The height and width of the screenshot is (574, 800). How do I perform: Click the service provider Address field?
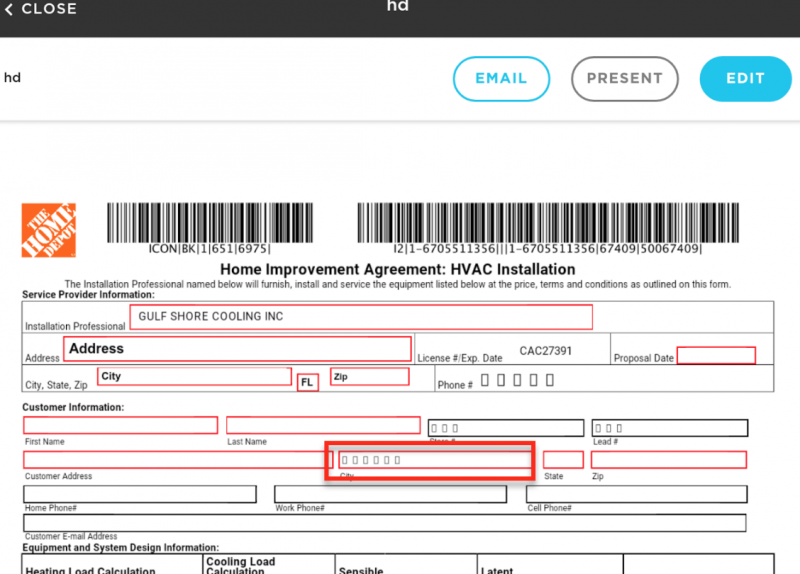click(x=237, y=349)
